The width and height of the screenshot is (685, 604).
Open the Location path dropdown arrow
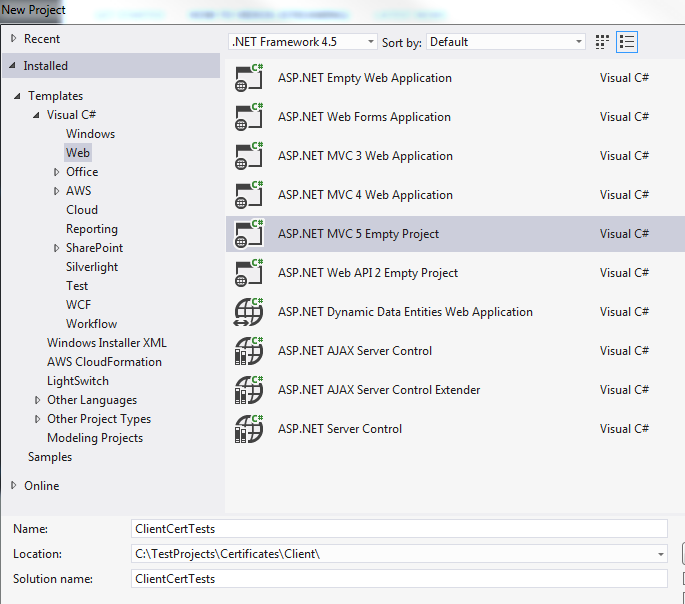coord(661,554)
